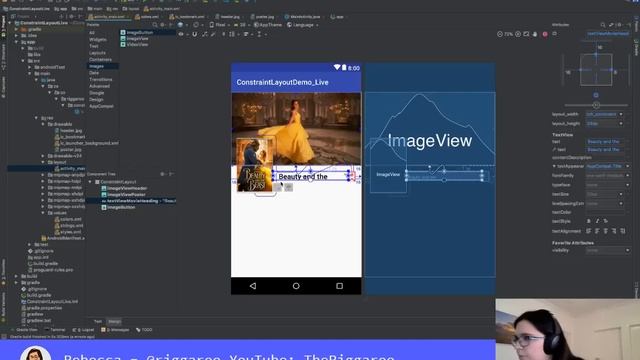Viewport: 640px width, 360px height.
Task: Select the Containers palette category
Action: [100, 60]
